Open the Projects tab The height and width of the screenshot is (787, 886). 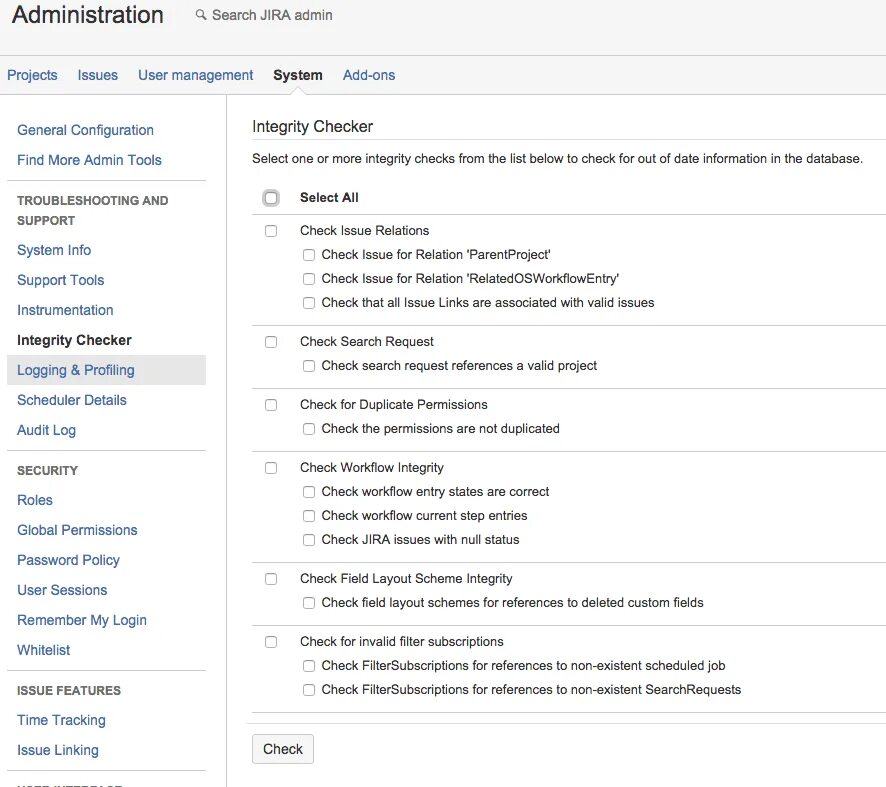coord(32,75)
